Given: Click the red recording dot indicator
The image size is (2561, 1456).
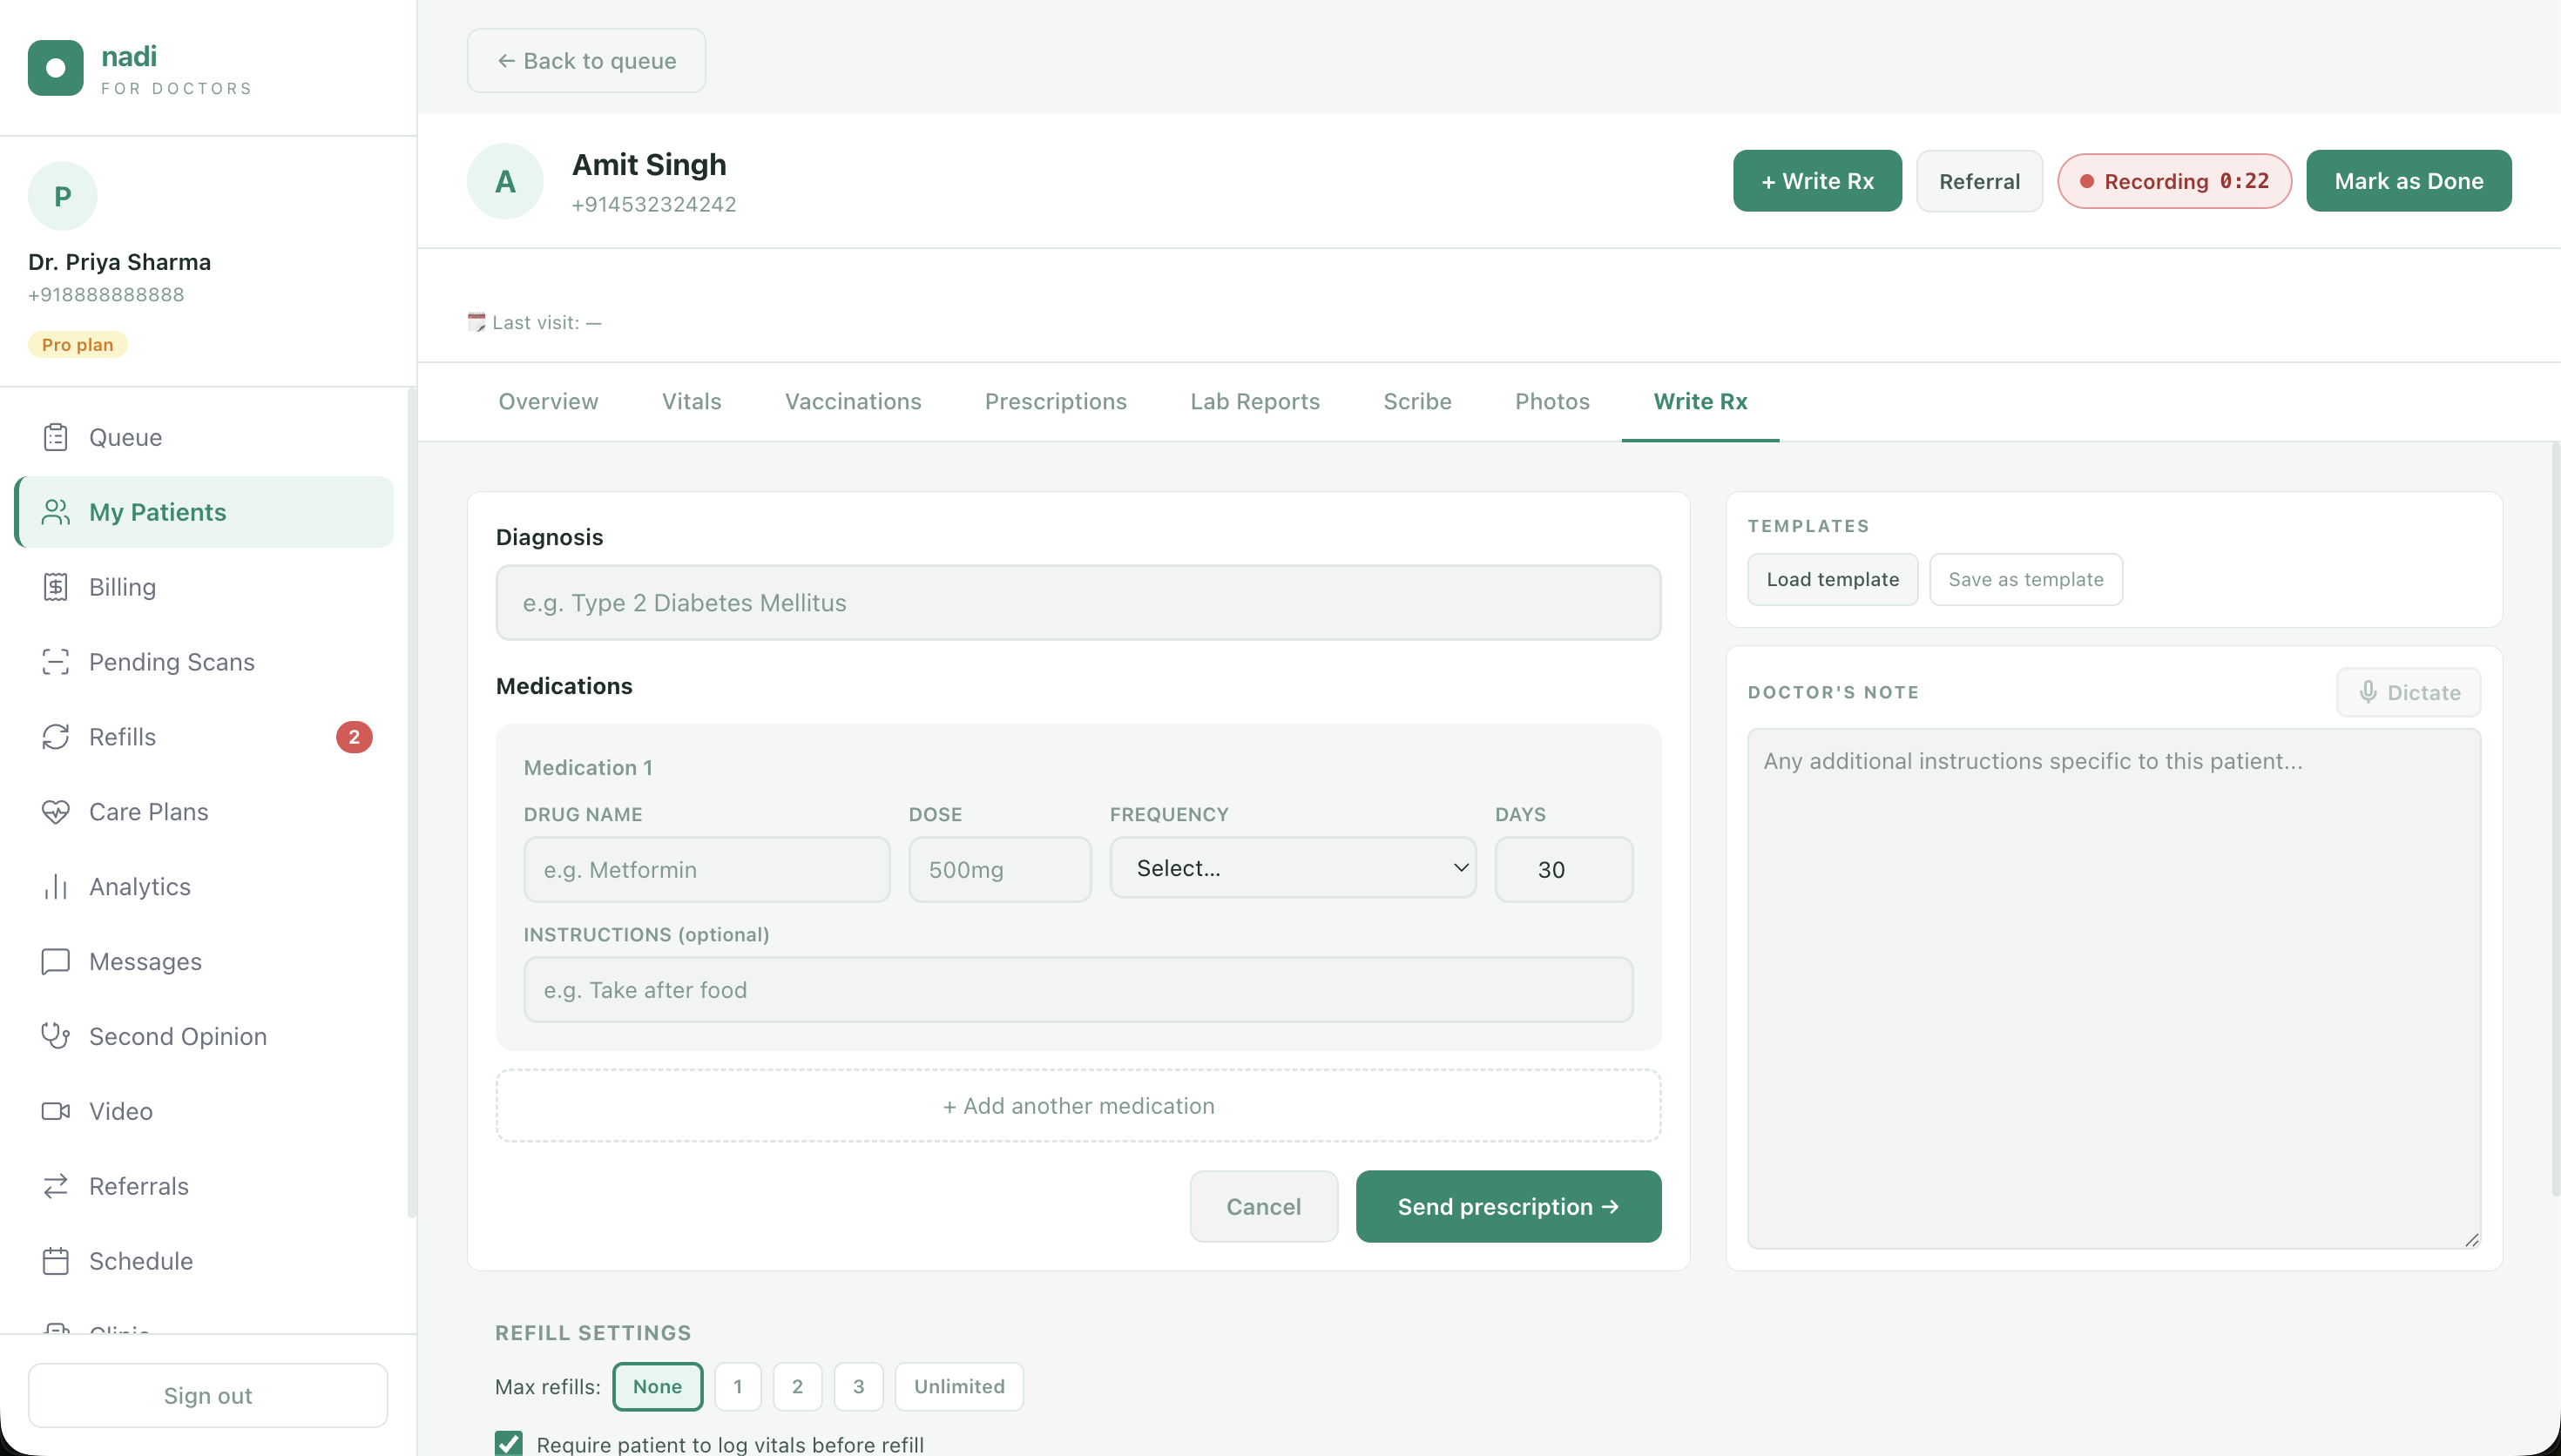Looking at the screenshot, I should tap(2087, 181).
